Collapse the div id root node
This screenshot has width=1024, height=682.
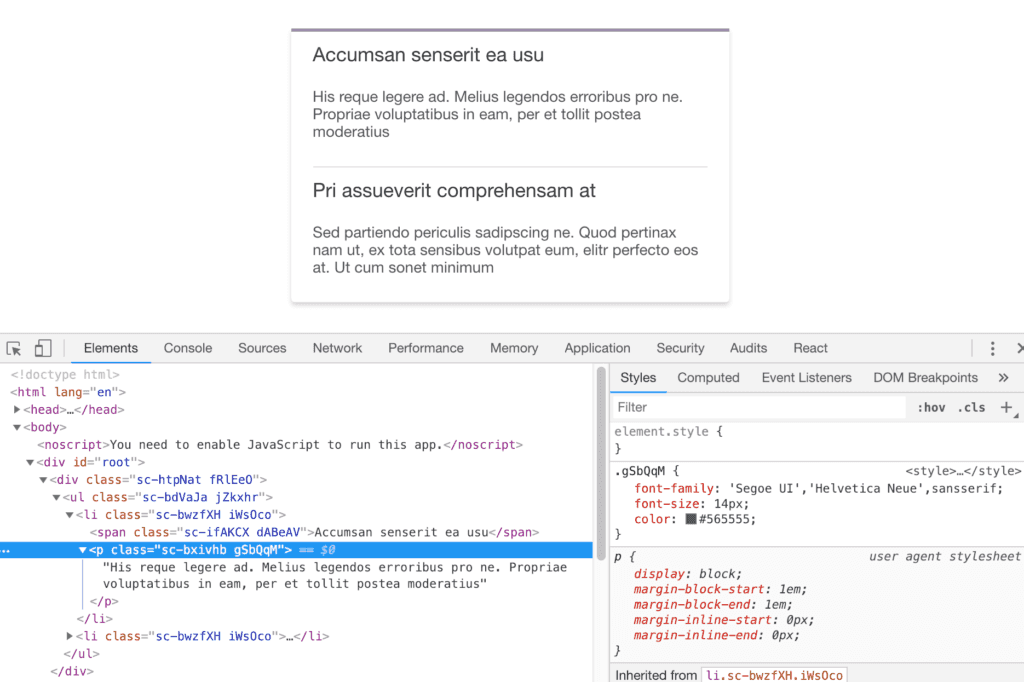pos(30,462)
